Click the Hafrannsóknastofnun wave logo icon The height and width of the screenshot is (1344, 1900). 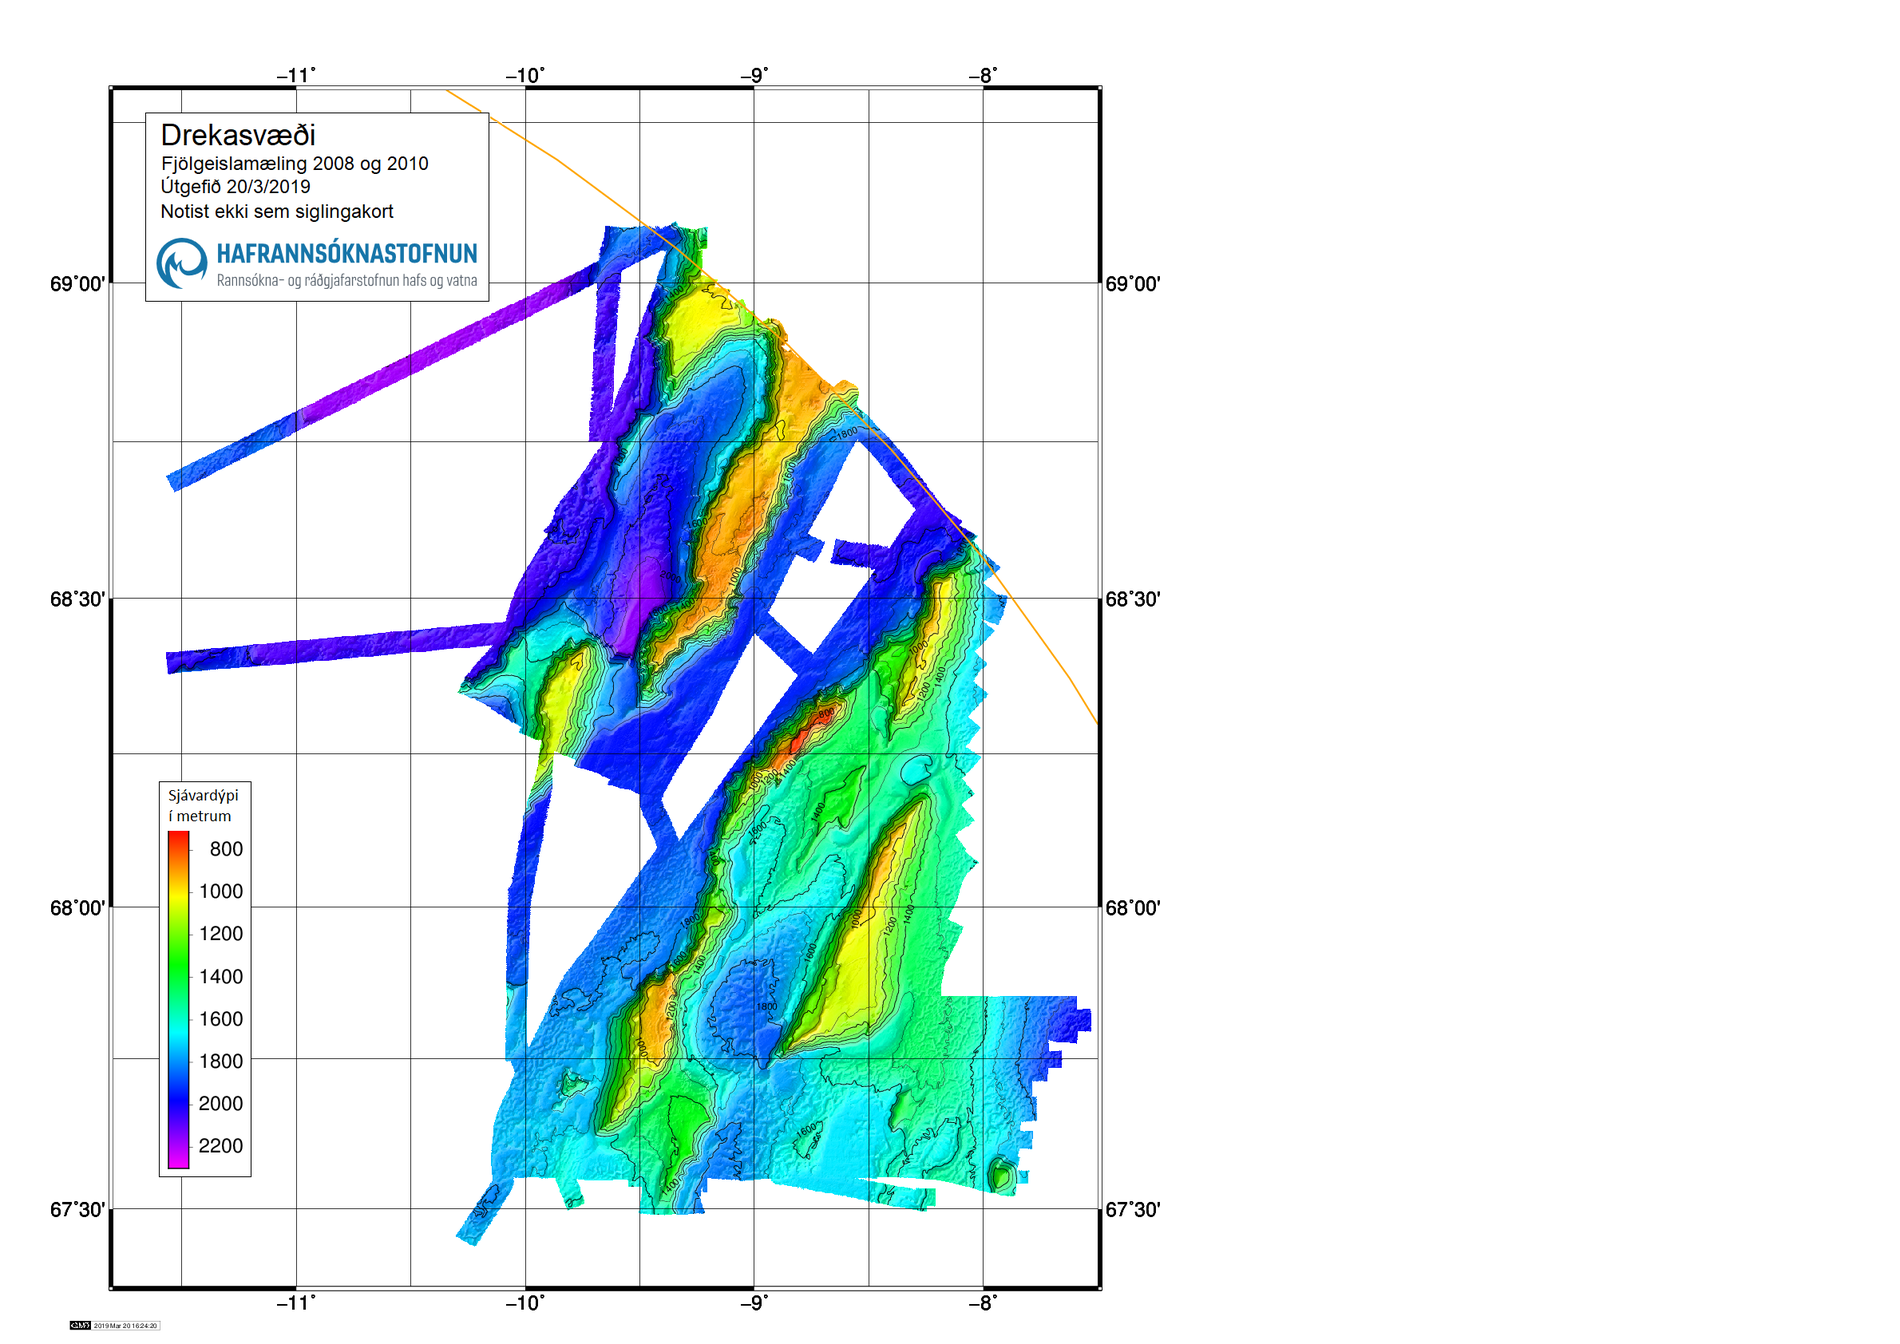[182, 263]
